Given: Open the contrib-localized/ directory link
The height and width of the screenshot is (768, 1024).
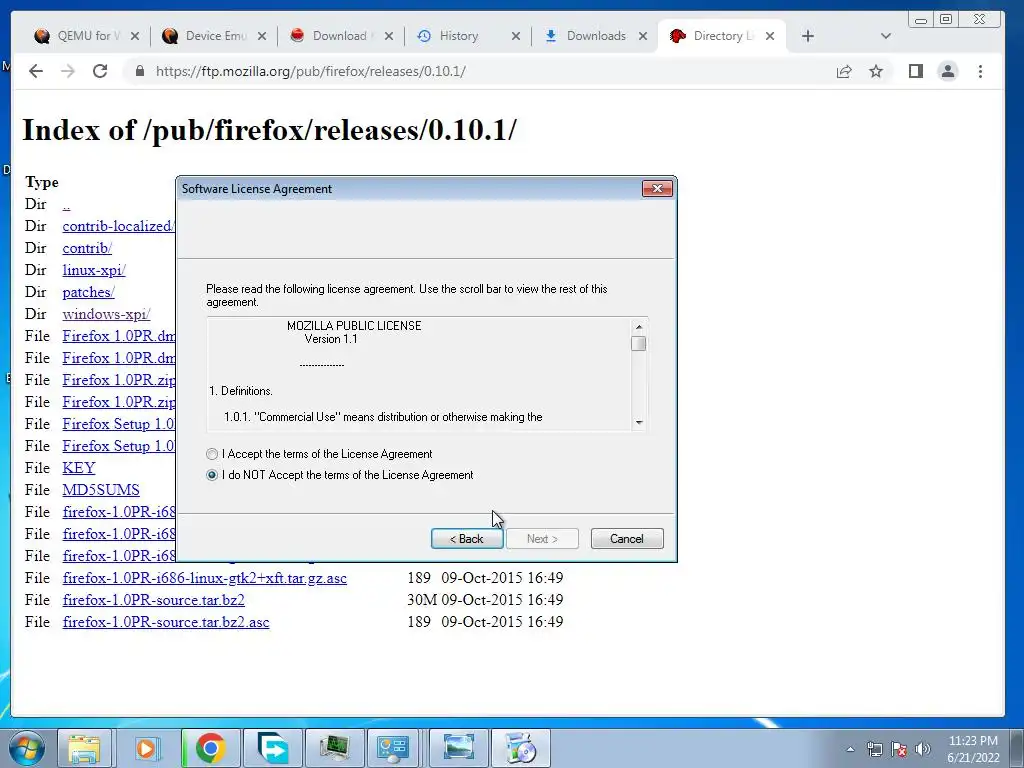Looking at the screenshot, I should 118,226.
